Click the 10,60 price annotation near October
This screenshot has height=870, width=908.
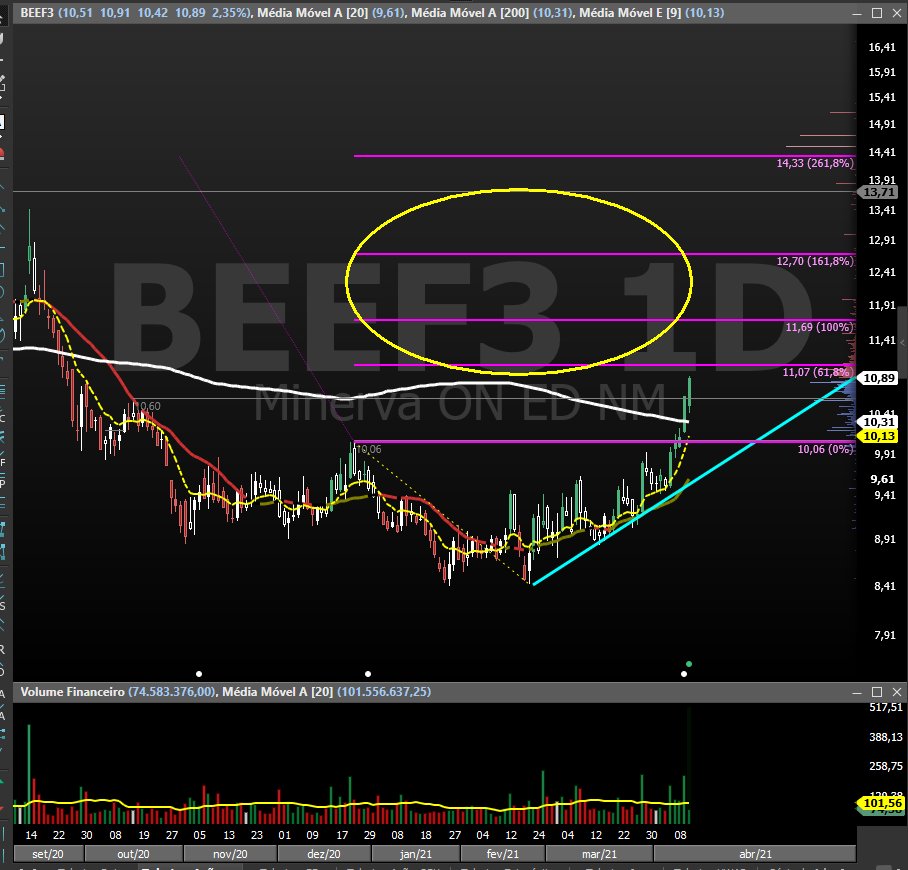149,406
